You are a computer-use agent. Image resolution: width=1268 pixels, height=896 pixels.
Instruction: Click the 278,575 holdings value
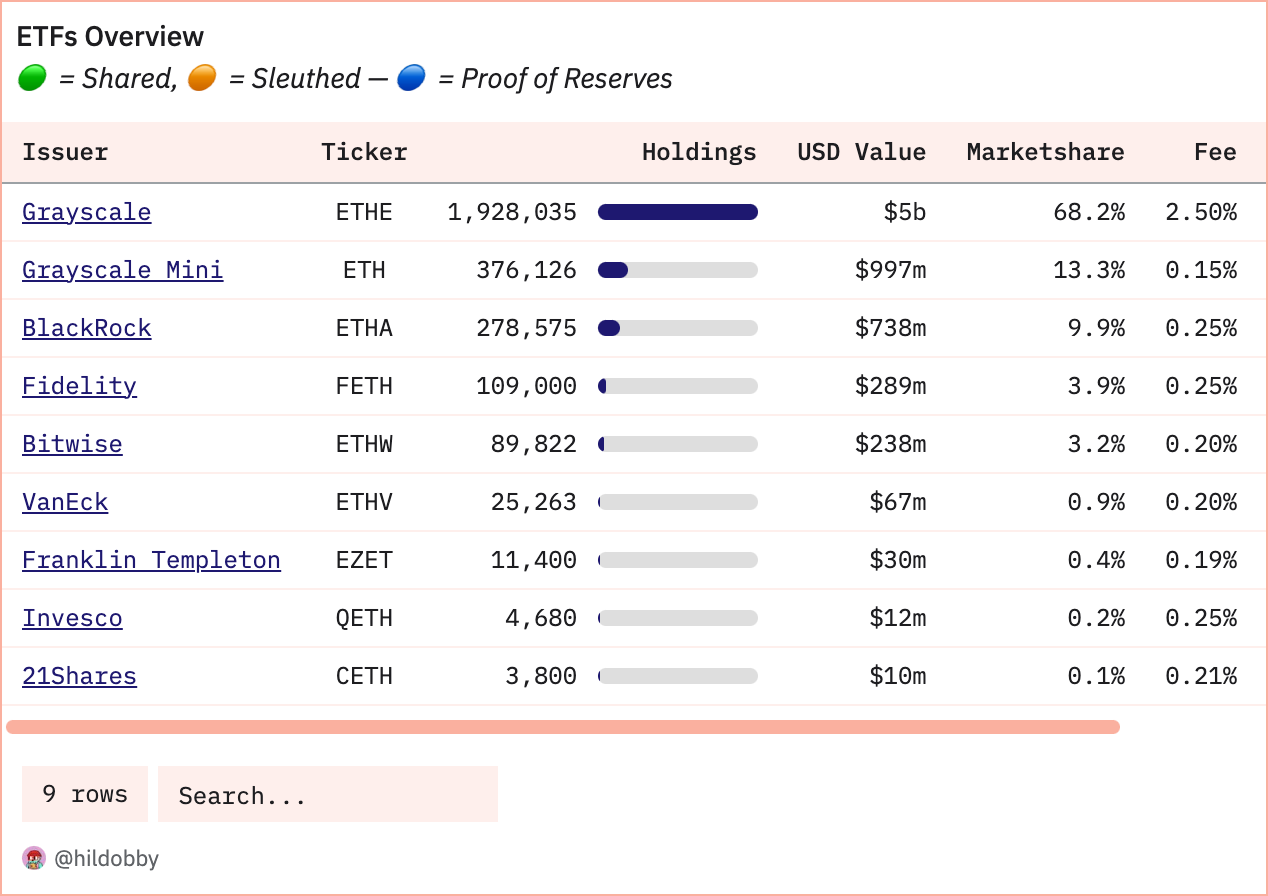point(526,328)
